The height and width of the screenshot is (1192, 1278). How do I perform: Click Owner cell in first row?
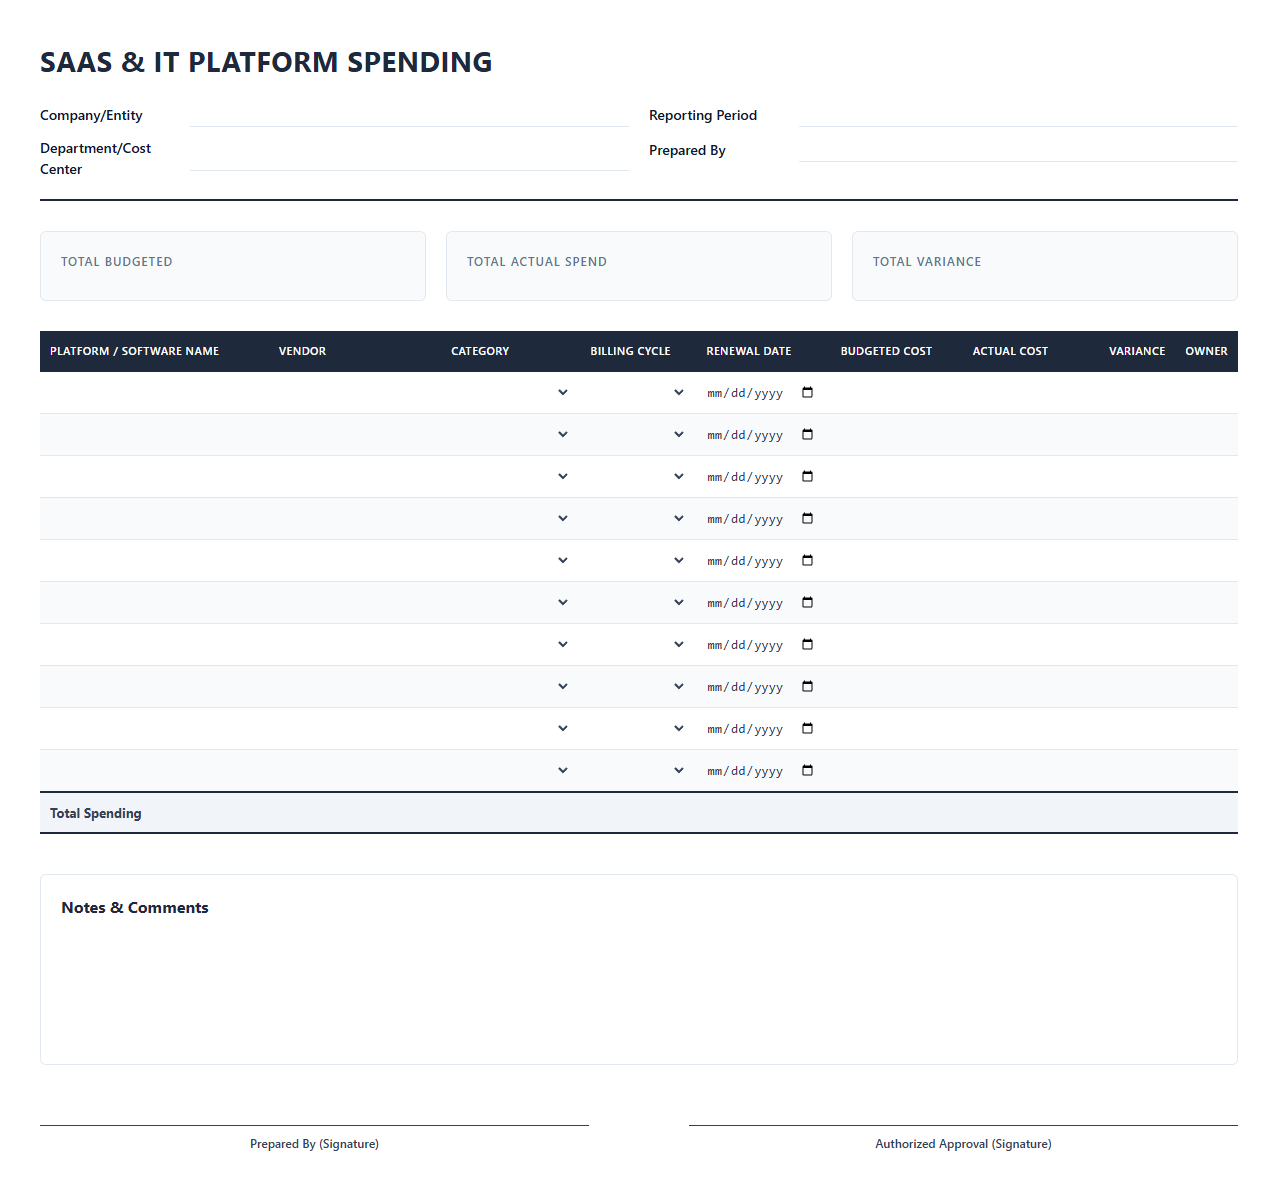point(1206,393)
